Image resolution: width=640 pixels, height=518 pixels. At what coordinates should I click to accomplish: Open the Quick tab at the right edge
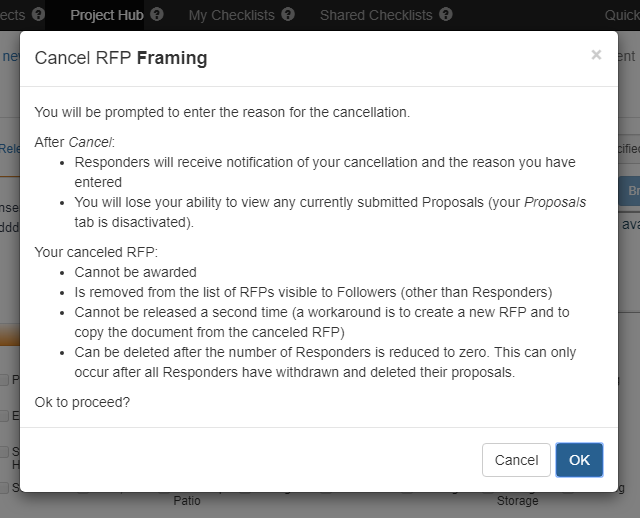[622, 15]
